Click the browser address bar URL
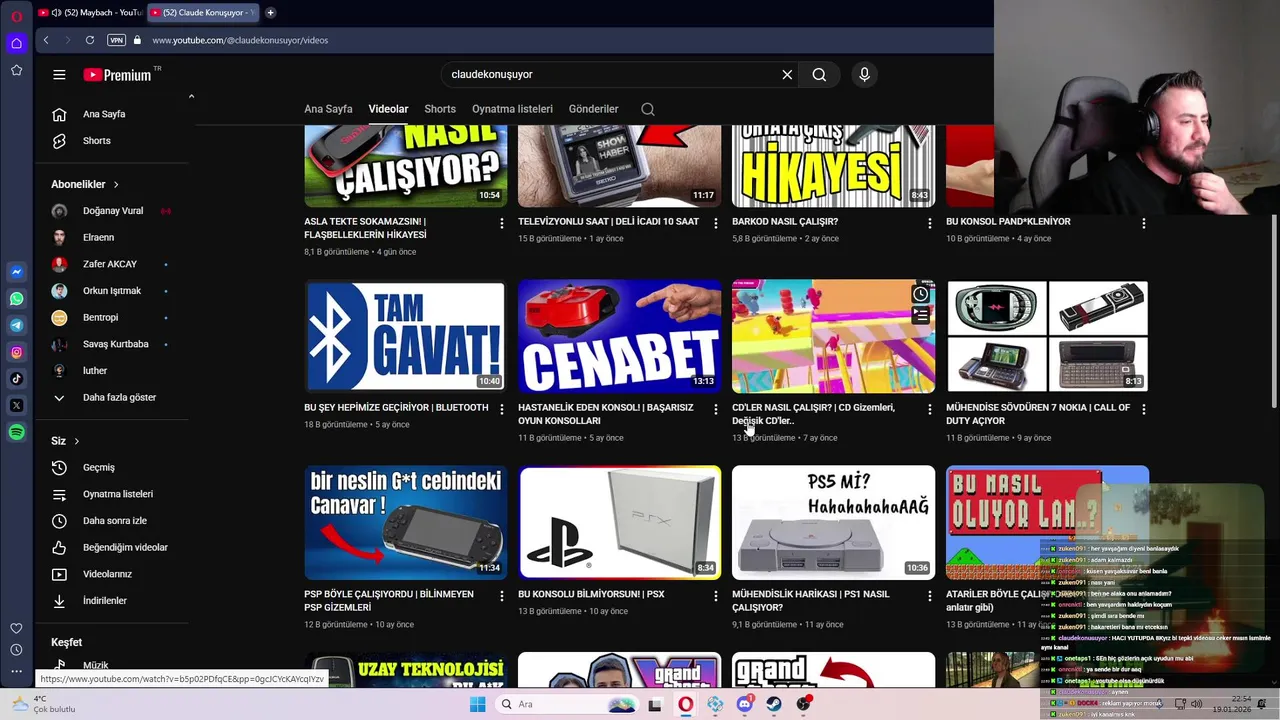 pyautogui.click(x=240, y=40)
